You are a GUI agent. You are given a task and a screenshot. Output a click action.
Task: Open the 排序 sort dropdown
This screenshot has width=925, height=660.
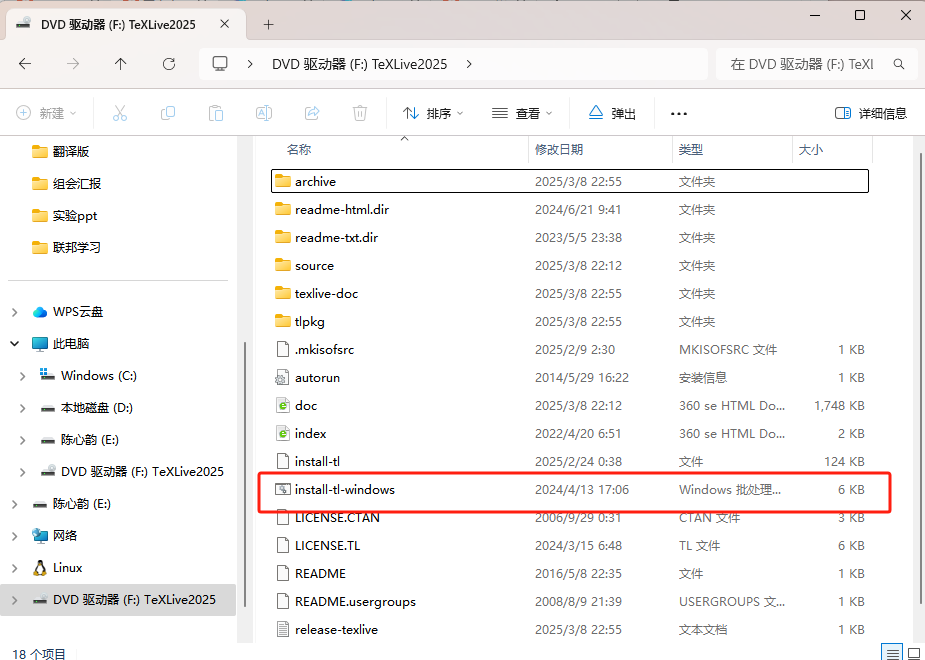pyautogui.click(x=433, y=113)
